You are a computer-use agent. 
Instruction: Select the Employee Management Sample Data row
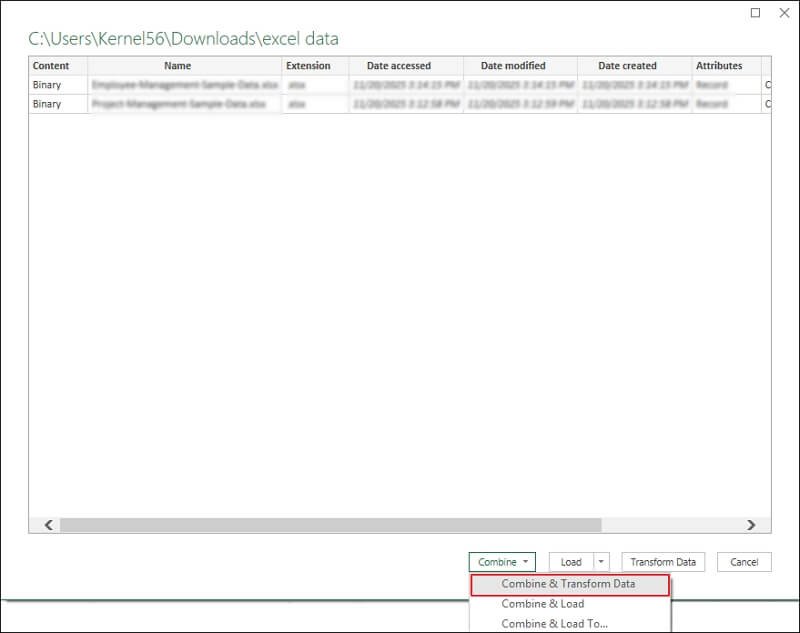pos(177,85)
